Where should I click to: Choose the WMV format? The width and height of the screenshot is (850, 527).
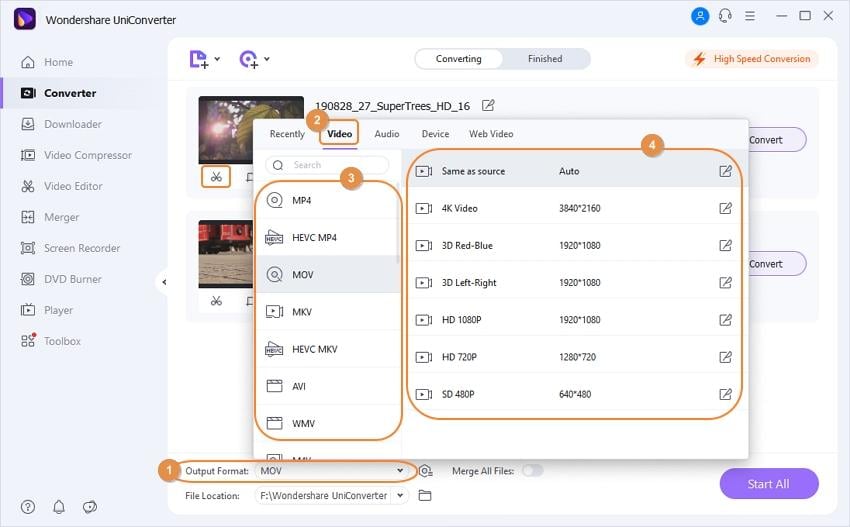(x=327, y=423)
